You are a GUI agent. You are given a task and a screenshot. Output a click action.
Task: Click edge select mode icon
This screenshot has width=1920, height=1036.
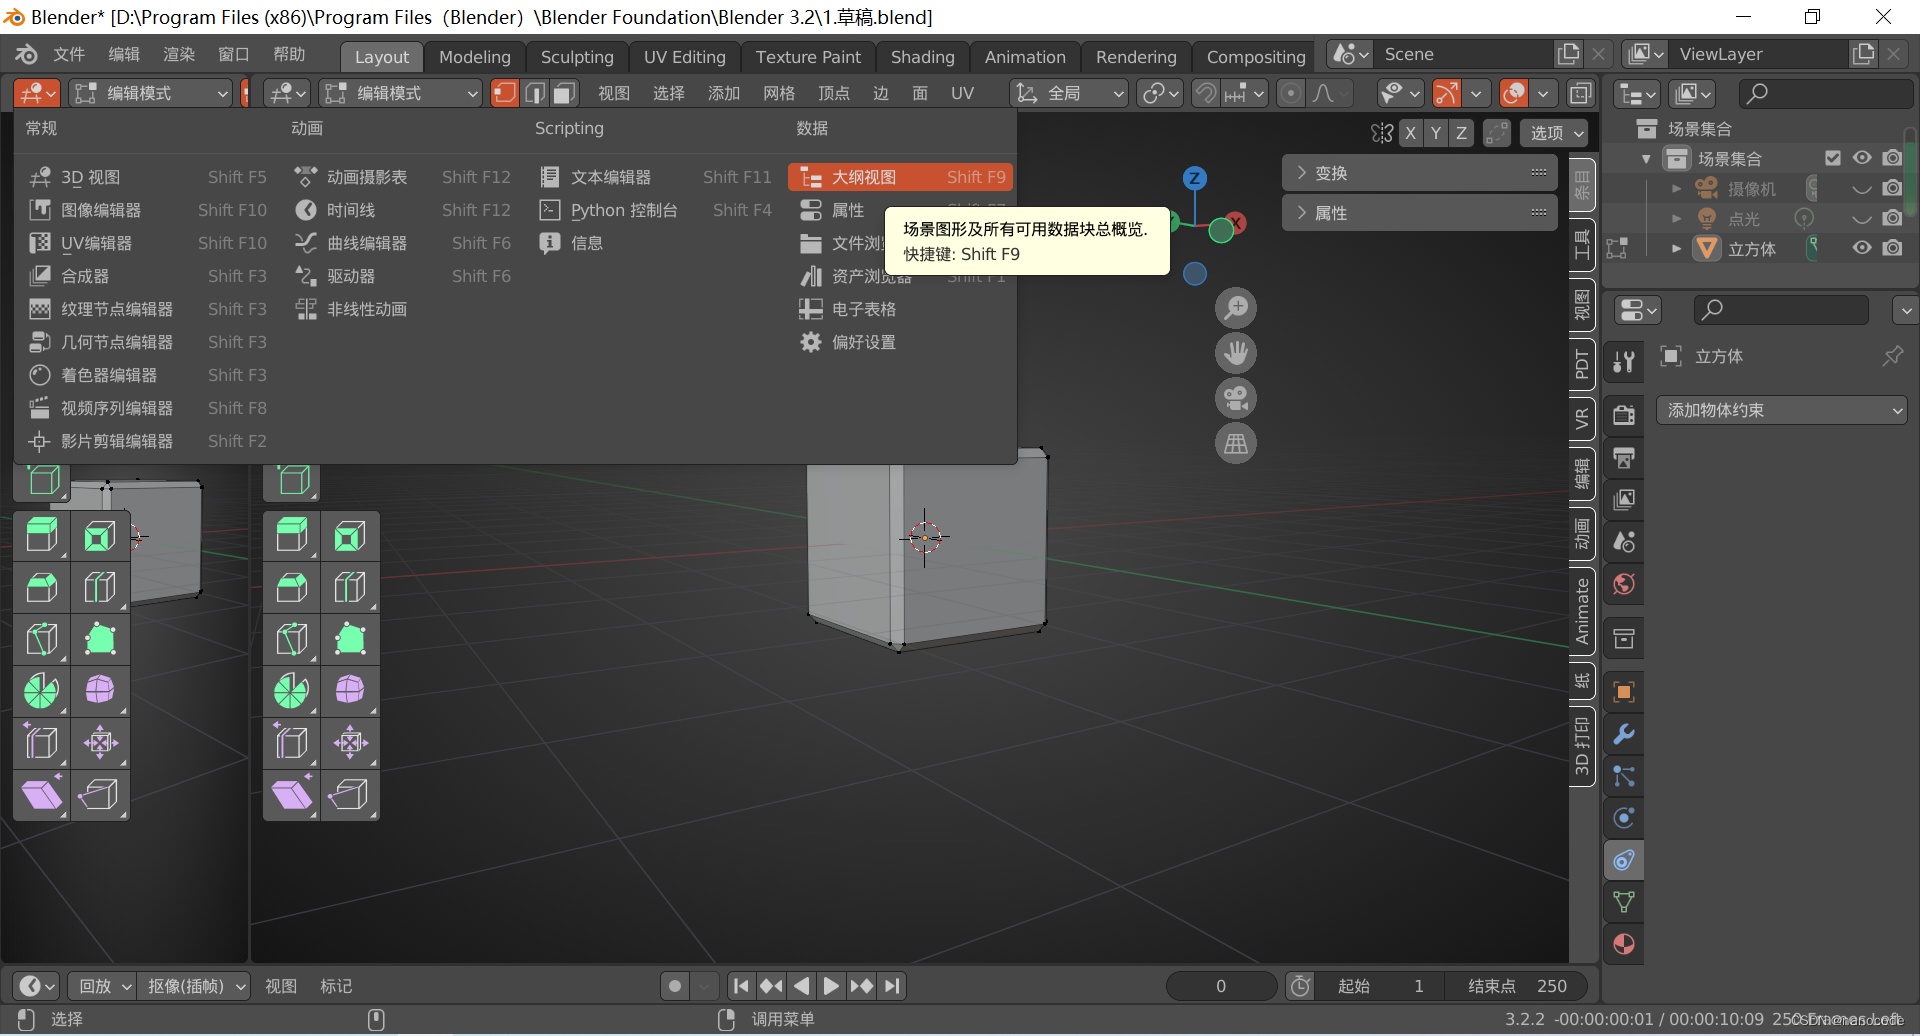pyautogui.click(x=535, y=93)
